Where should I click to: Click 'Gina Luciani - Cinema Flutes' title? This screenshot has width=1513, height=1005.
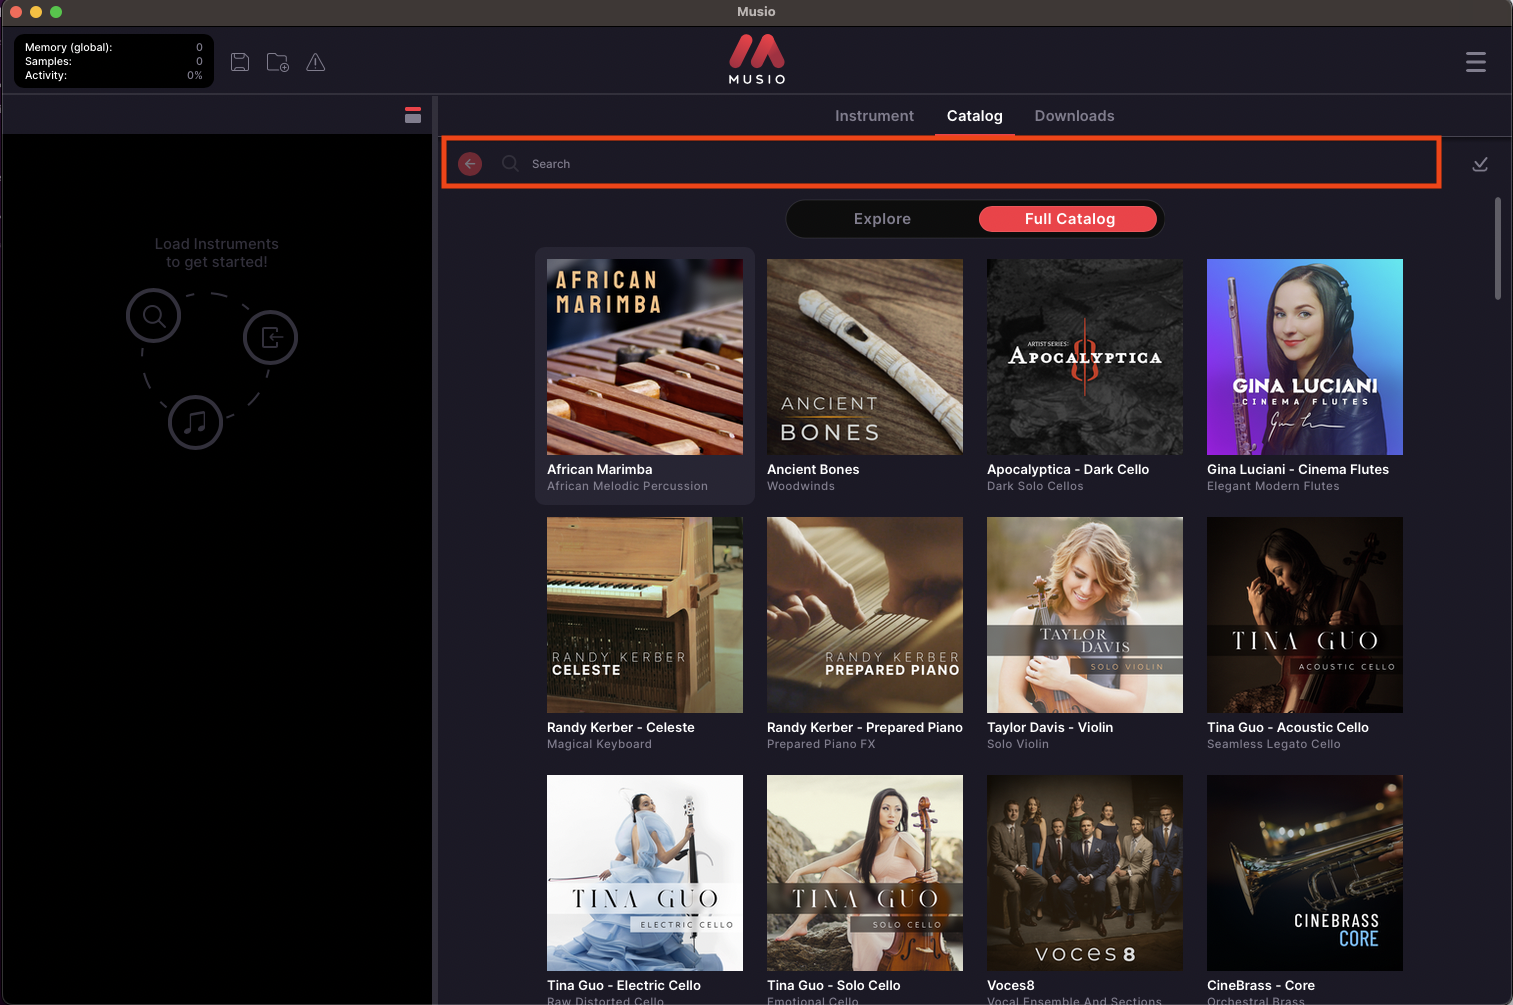coord(1298,469)
